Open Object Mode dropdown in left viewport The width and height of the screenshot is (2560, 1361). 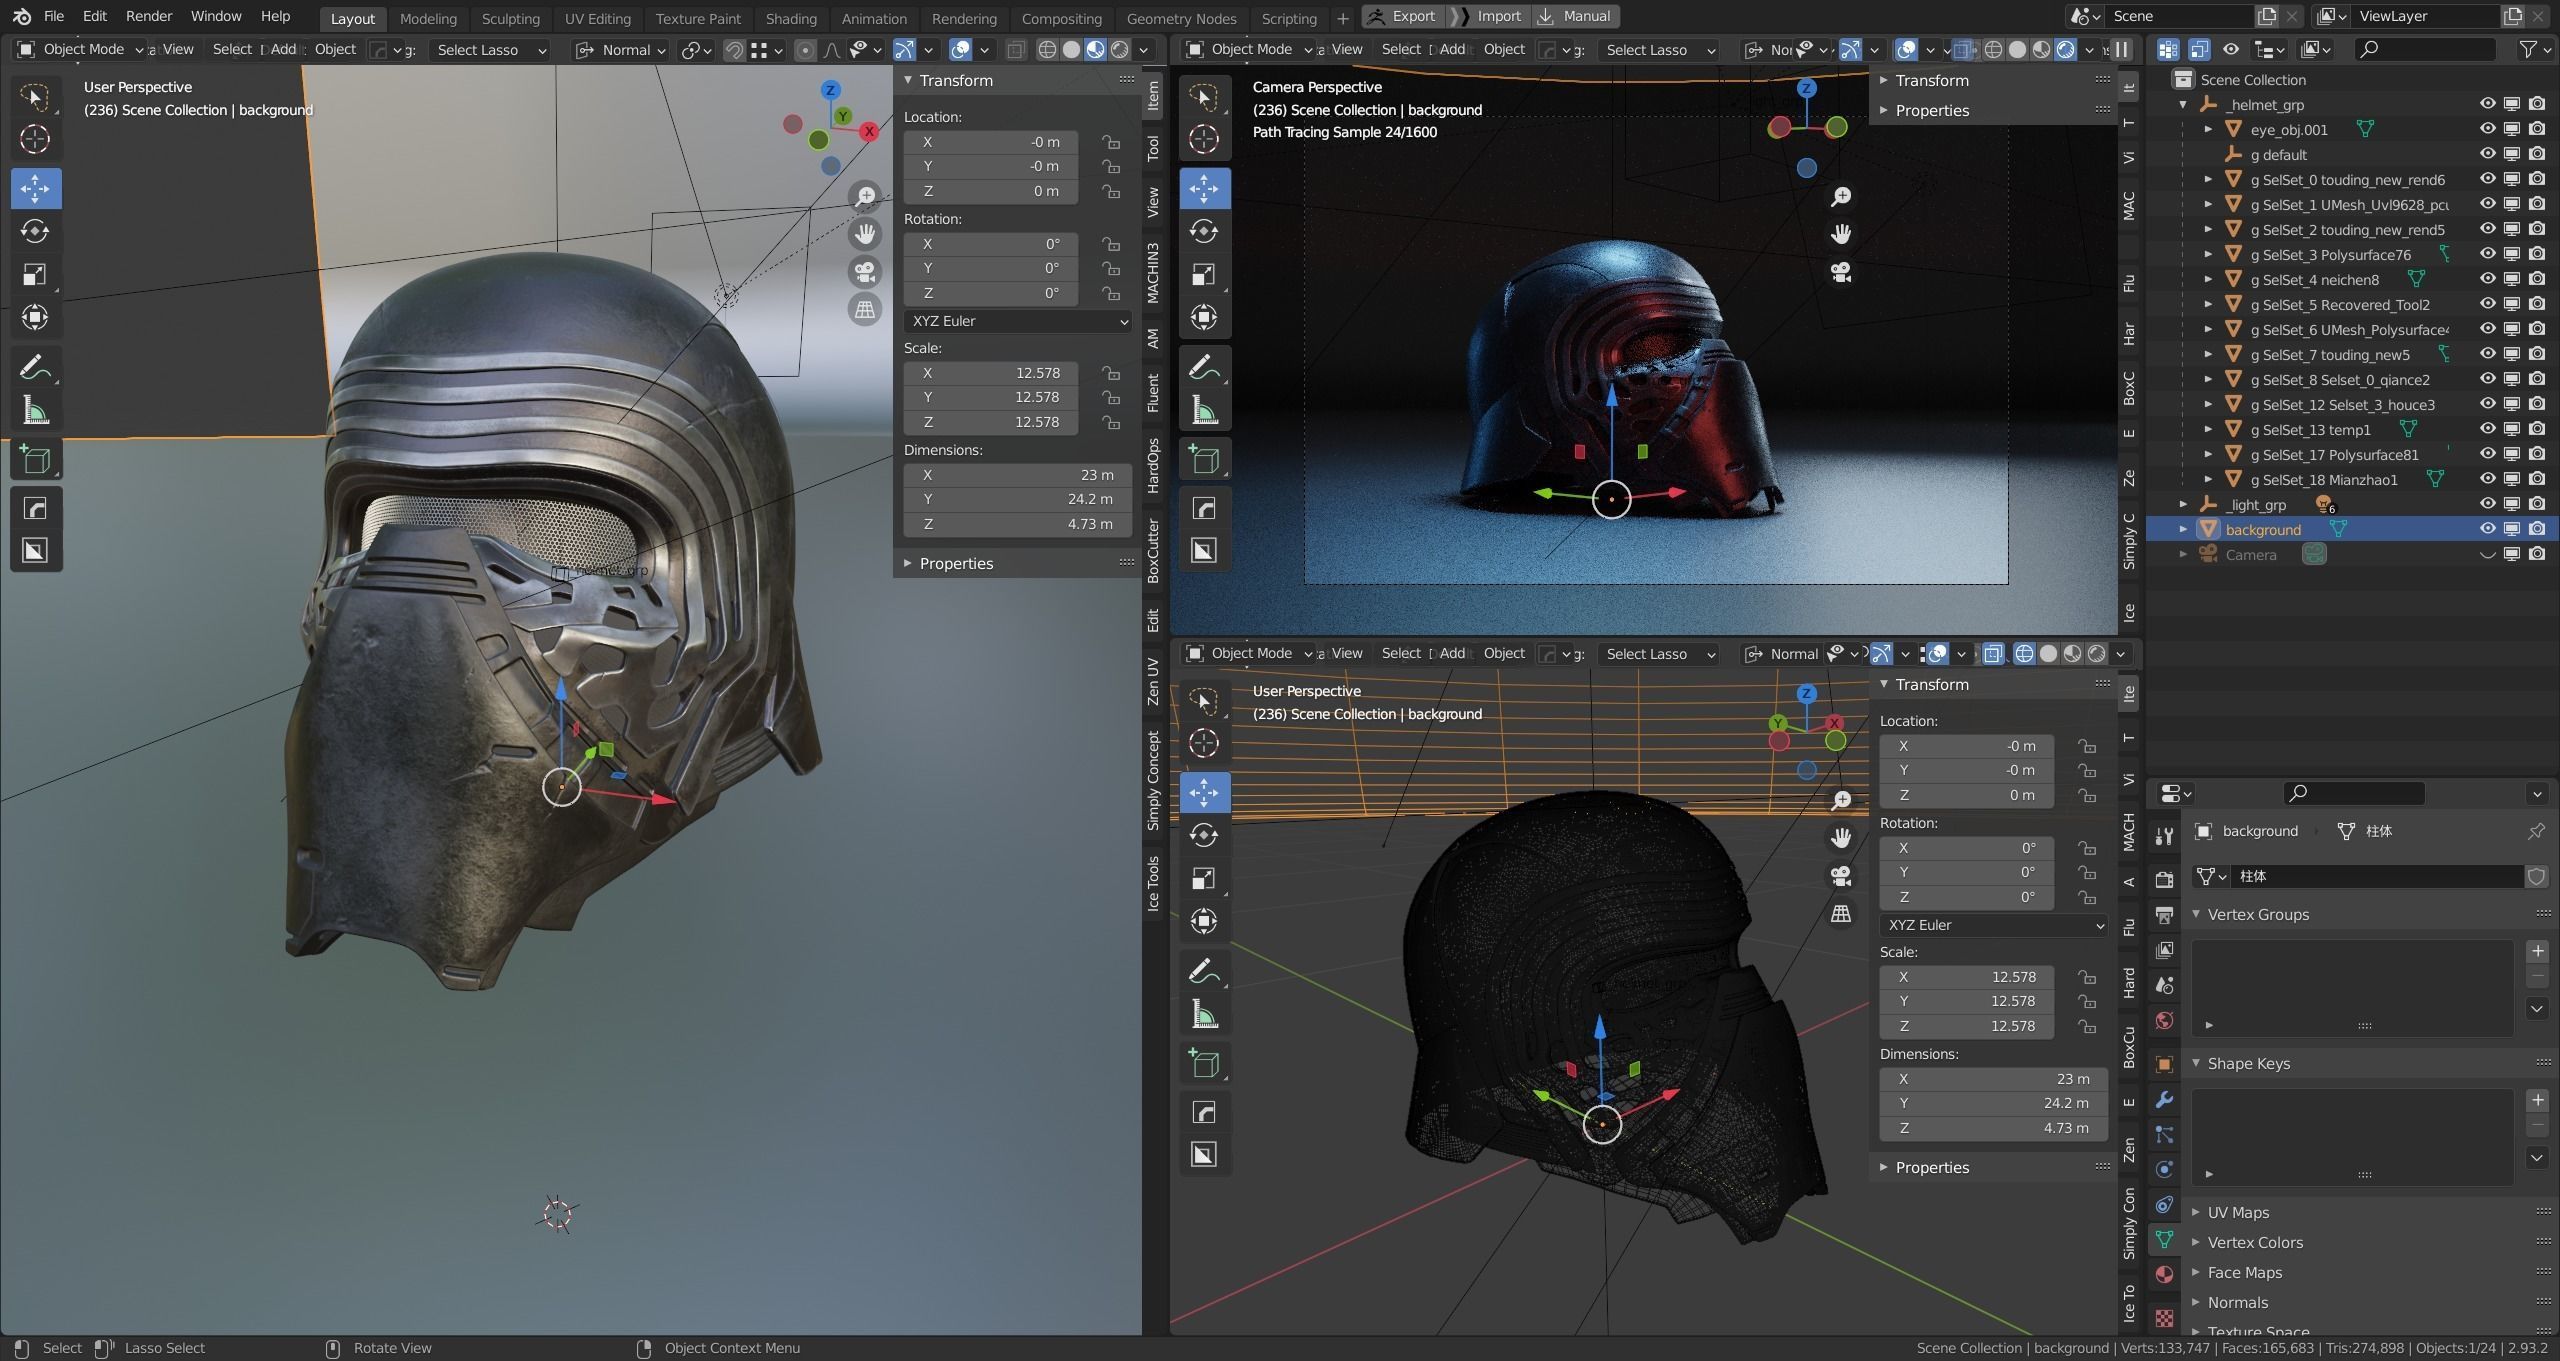point(81,49)
